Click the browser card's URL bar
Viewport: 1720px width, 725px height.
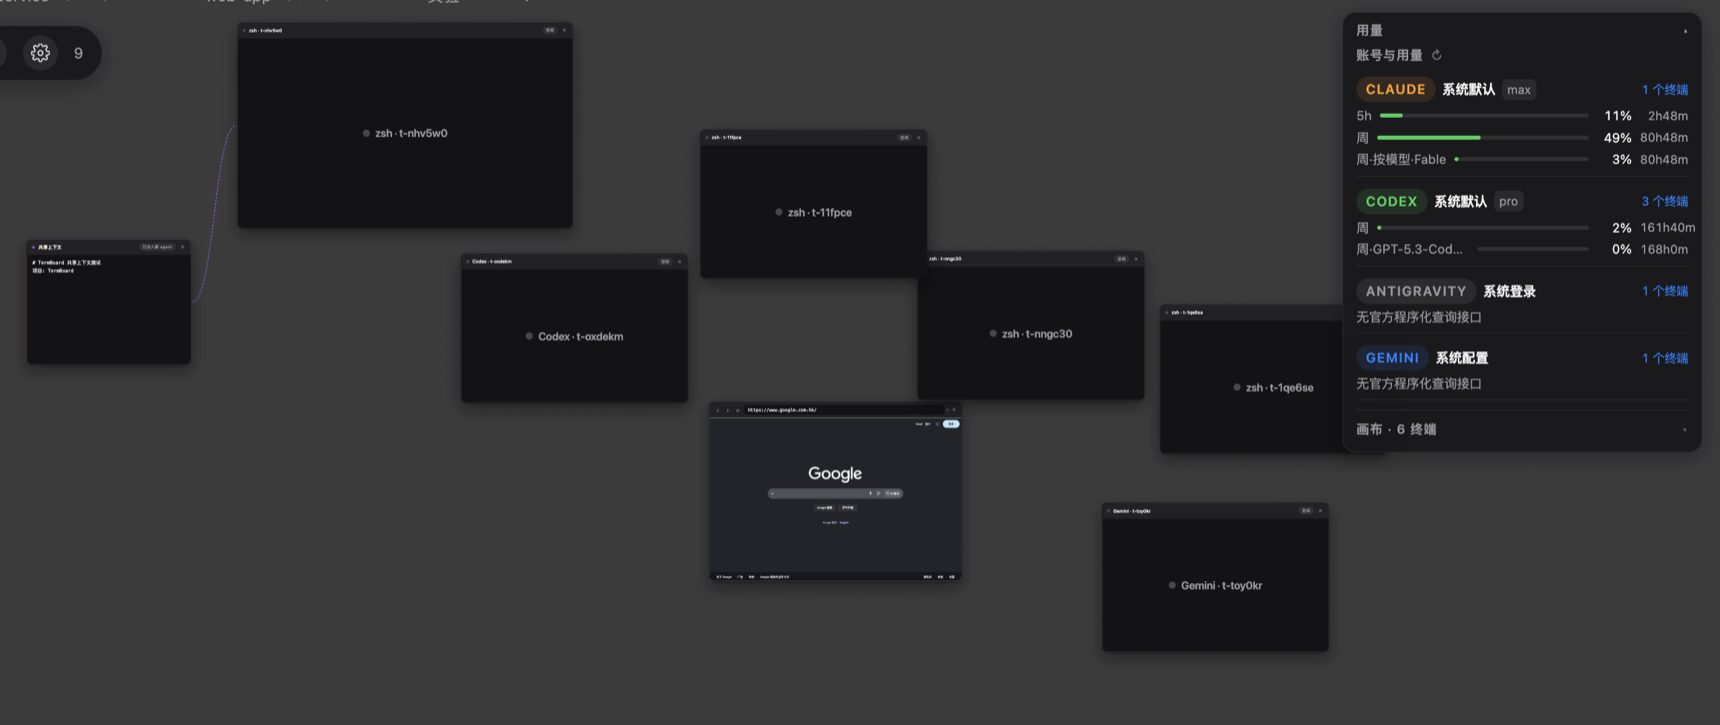[x=842, y=409]
